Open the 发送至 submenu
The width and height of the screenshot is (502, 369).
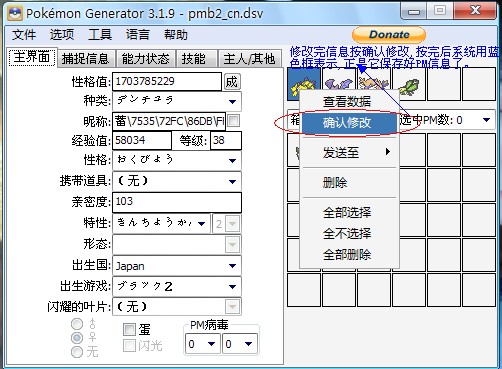tap(349, 153)
